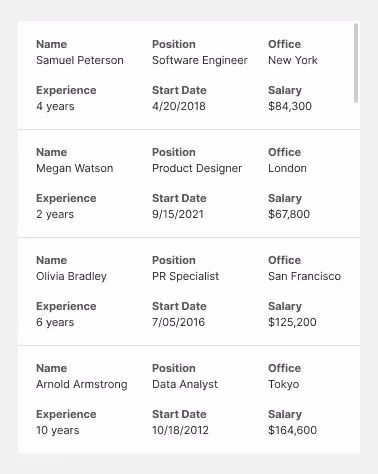Image resolution: width=378 pixels, height=474 pixels.
Task: Click the 4/20/2018 start date
Action: click(179, 106)
